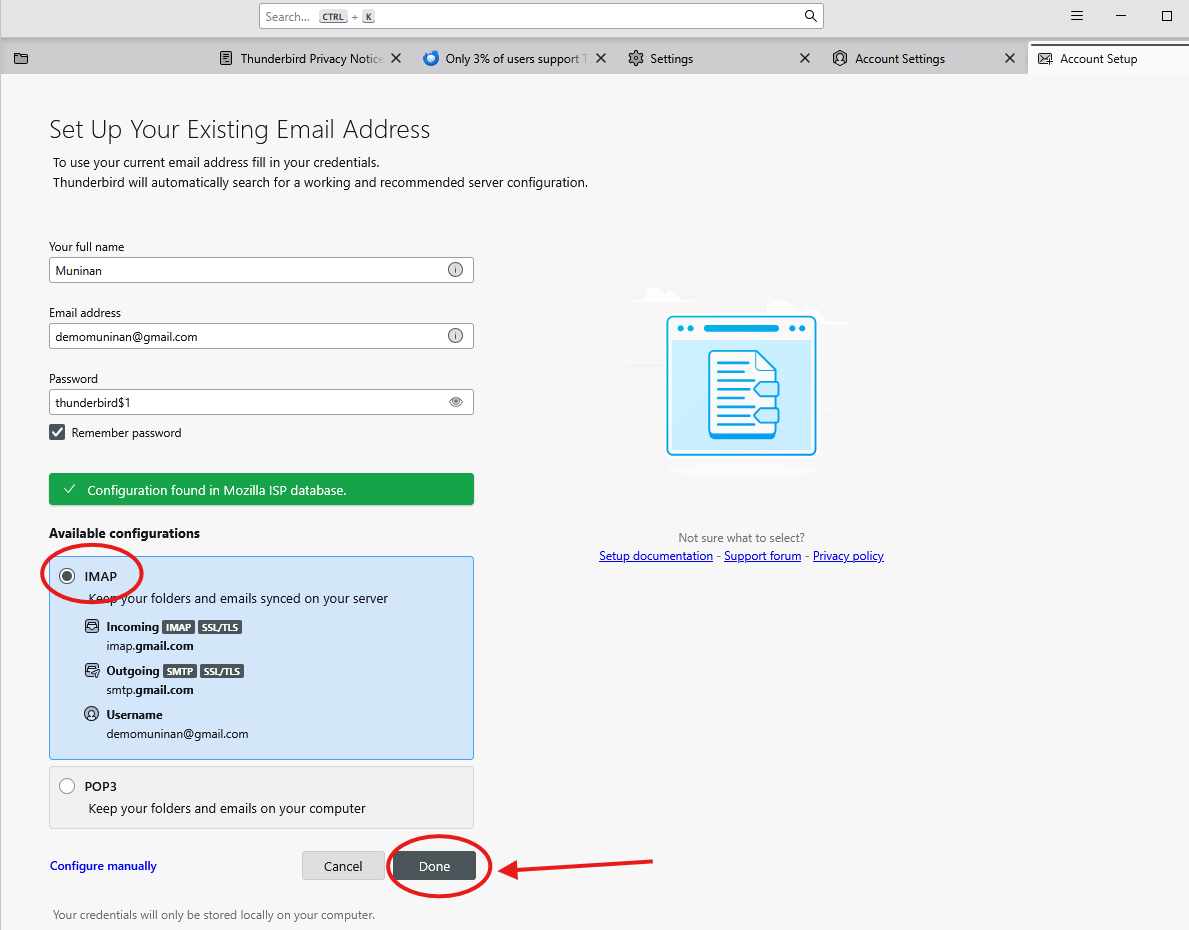Toggle password visibility eye icon
Image resolution: width=1189 pixels, height=930 pixels.
point(456,402)
